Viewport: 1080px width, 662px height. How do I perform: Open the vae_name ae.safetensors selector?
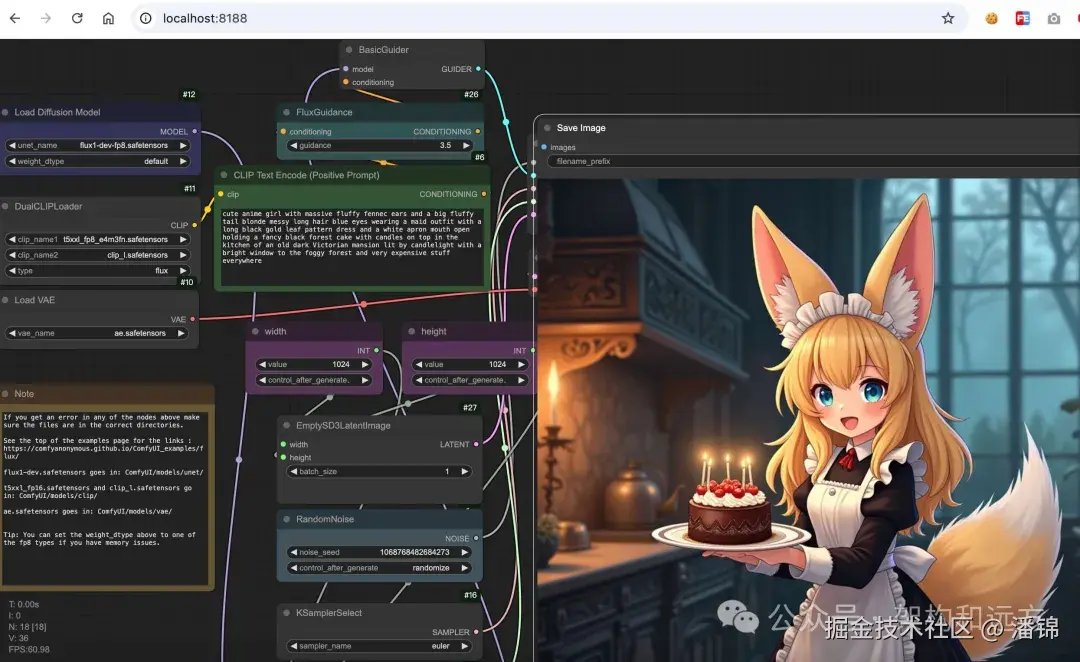pos(97,333)
